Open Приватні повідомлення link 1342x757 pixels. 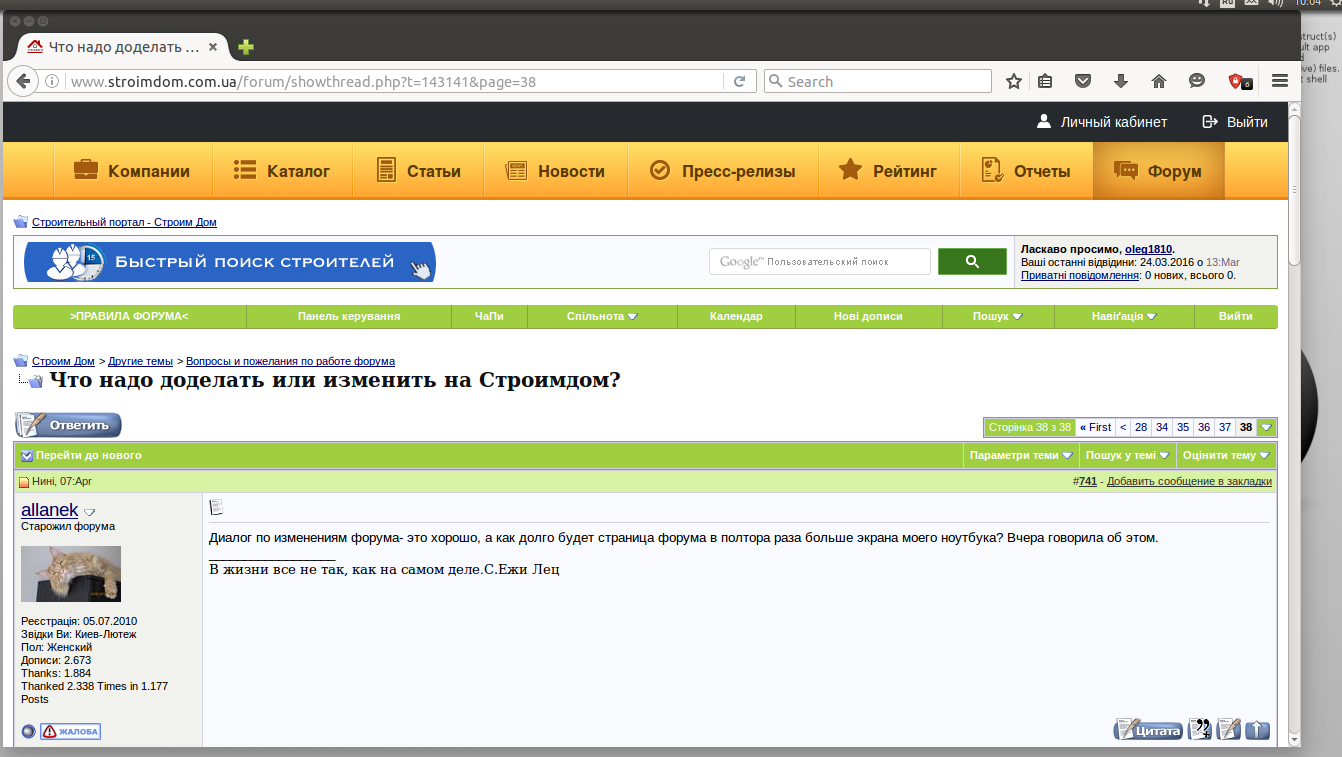pos(1080,275)
